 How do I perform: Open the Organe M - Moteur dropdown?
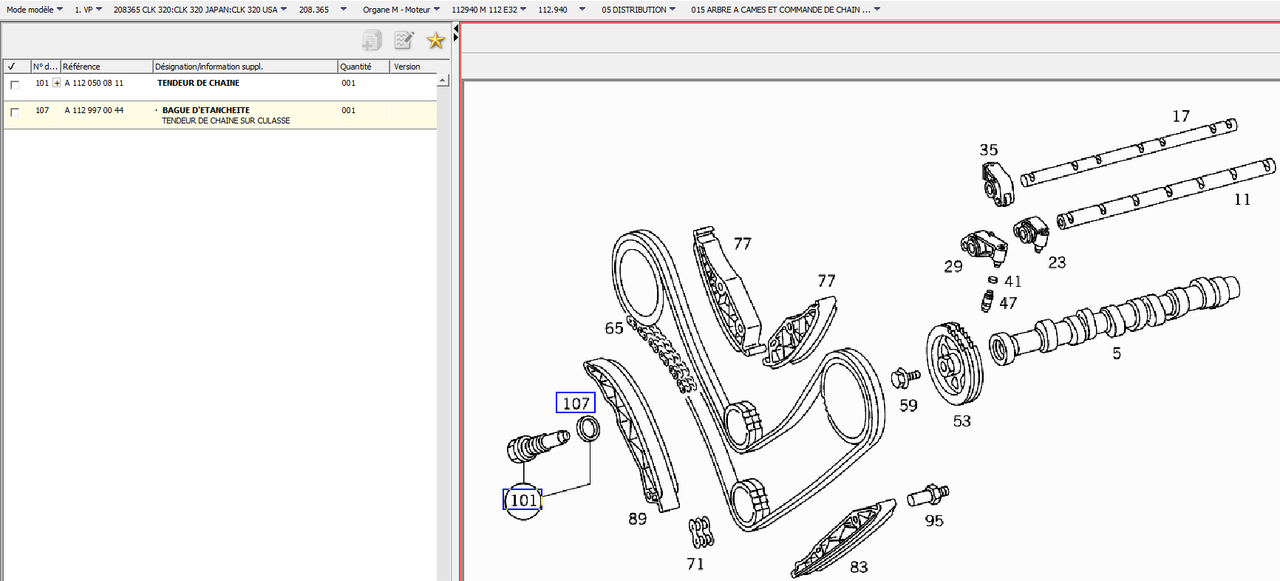point(402,9)
